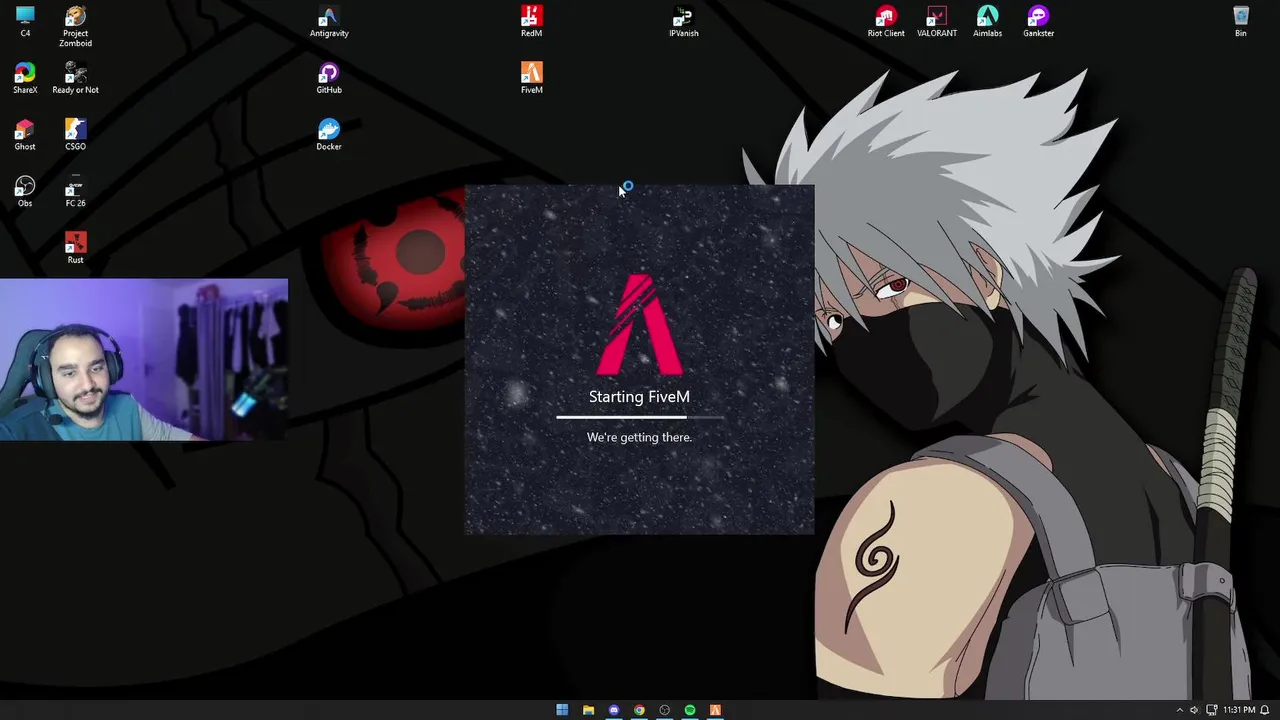Switch to Discord in the taskbar

point(614,710)
